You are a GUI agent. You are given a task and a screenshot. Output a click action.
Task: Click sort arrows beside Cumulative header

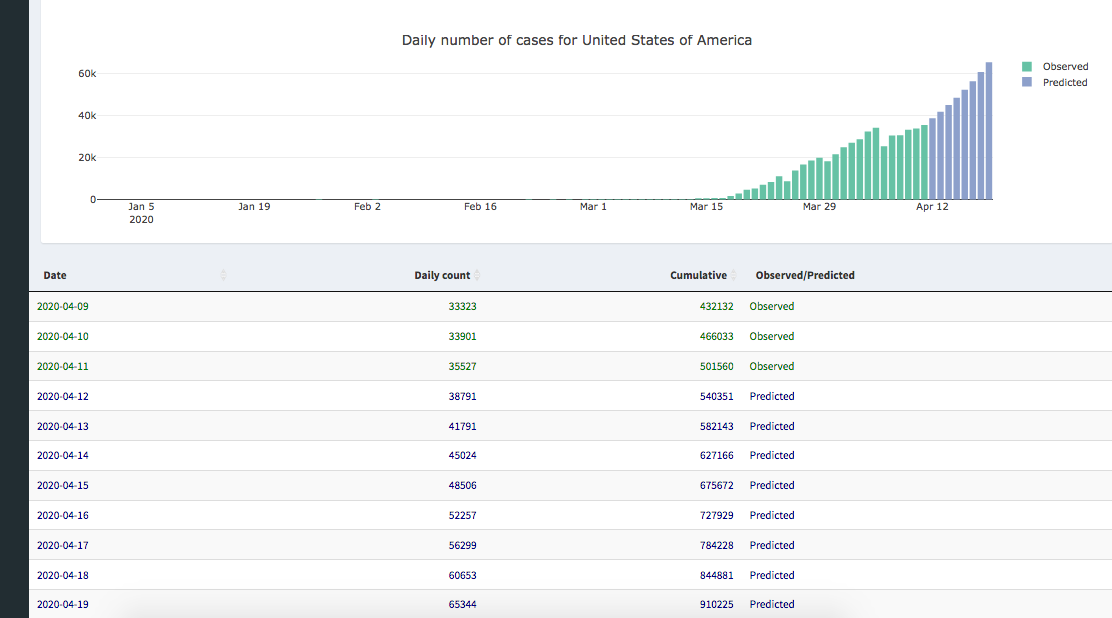[734, 275]
